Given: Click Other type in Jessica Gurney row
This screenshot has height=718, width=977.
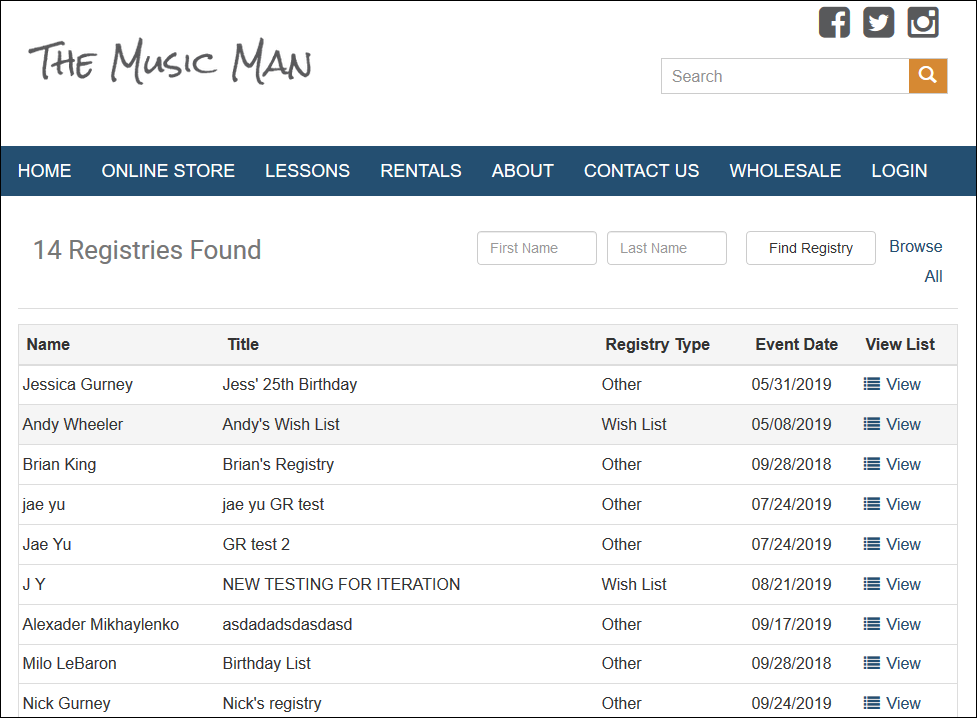Looking at the screenshot, I should point(621,384).
